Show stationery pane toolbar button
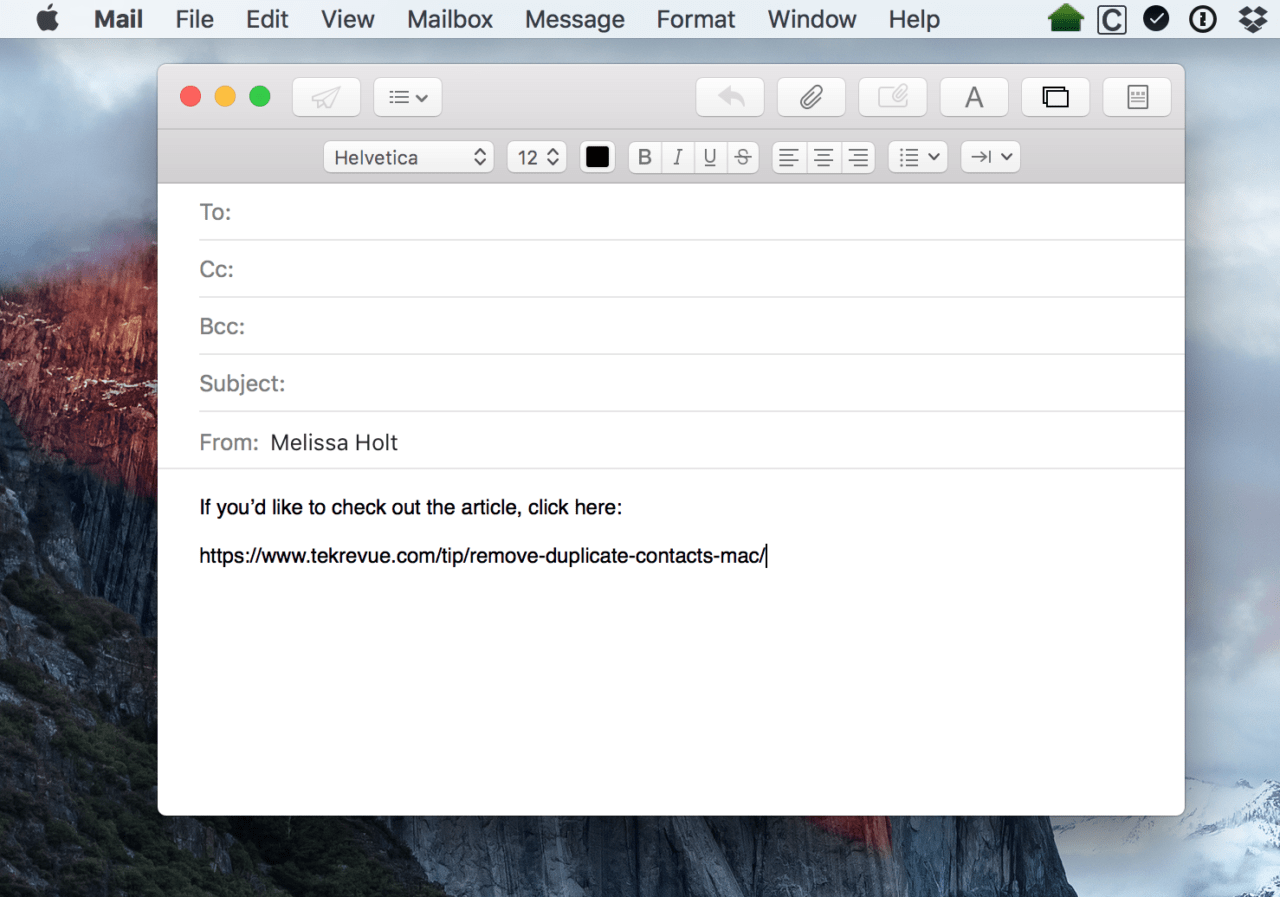The width and height of the screenshot is (1280, 897). (1137, 97)
